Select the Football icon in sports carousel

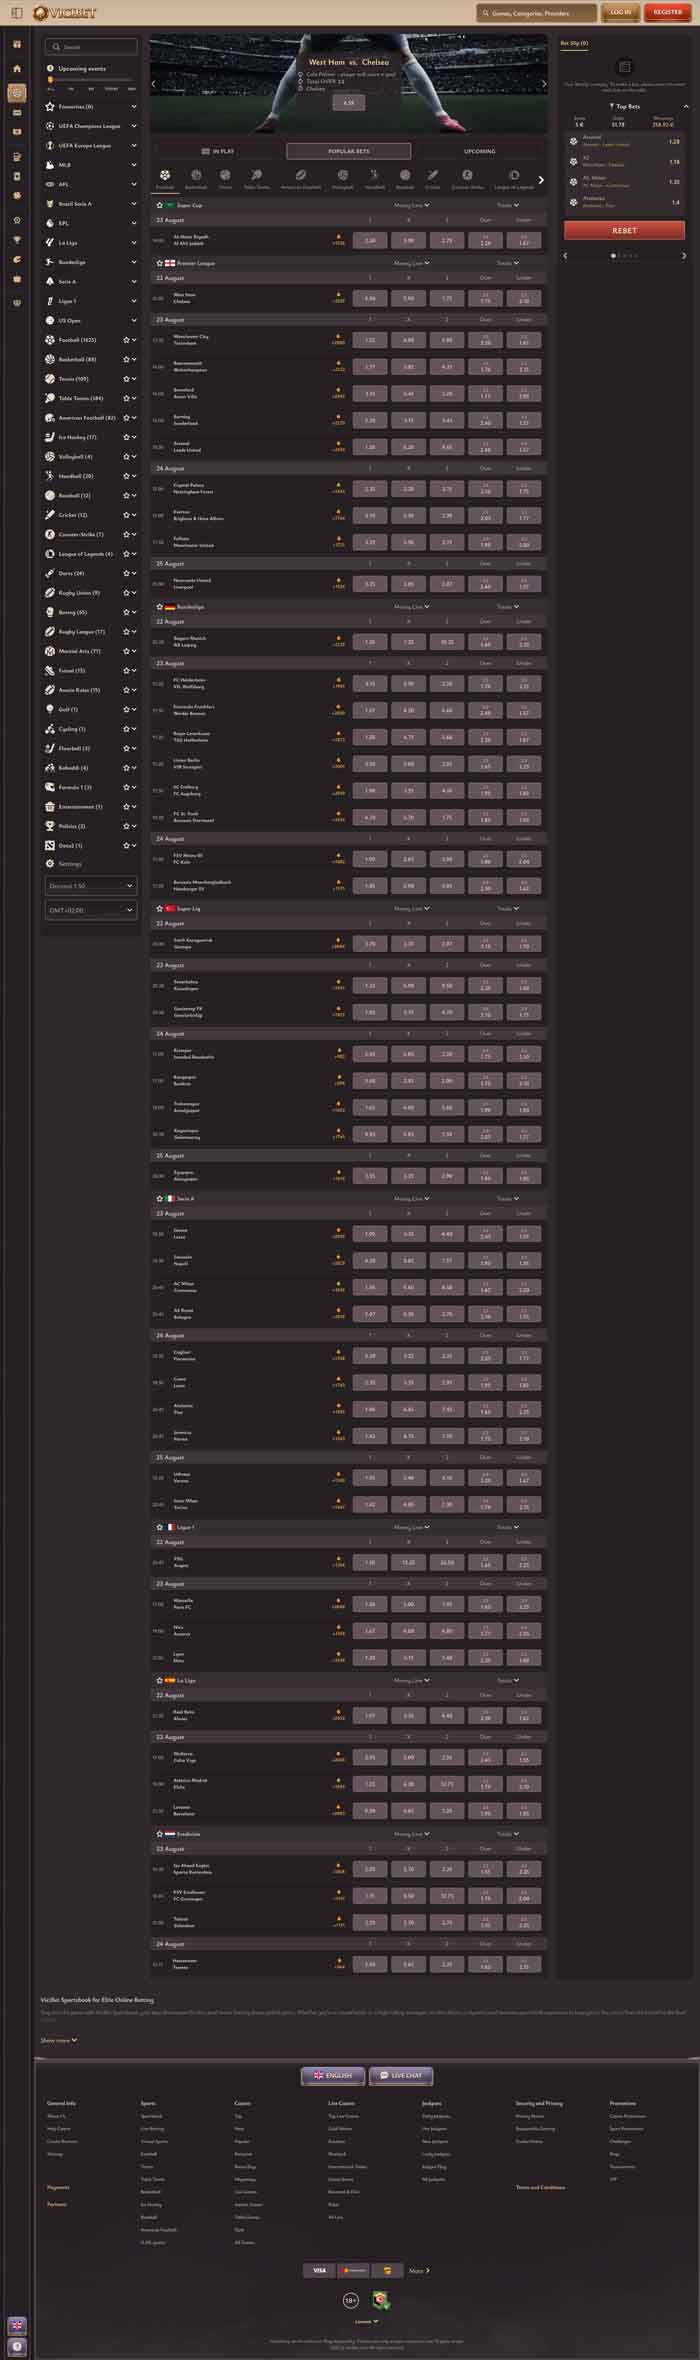point(165,175)
